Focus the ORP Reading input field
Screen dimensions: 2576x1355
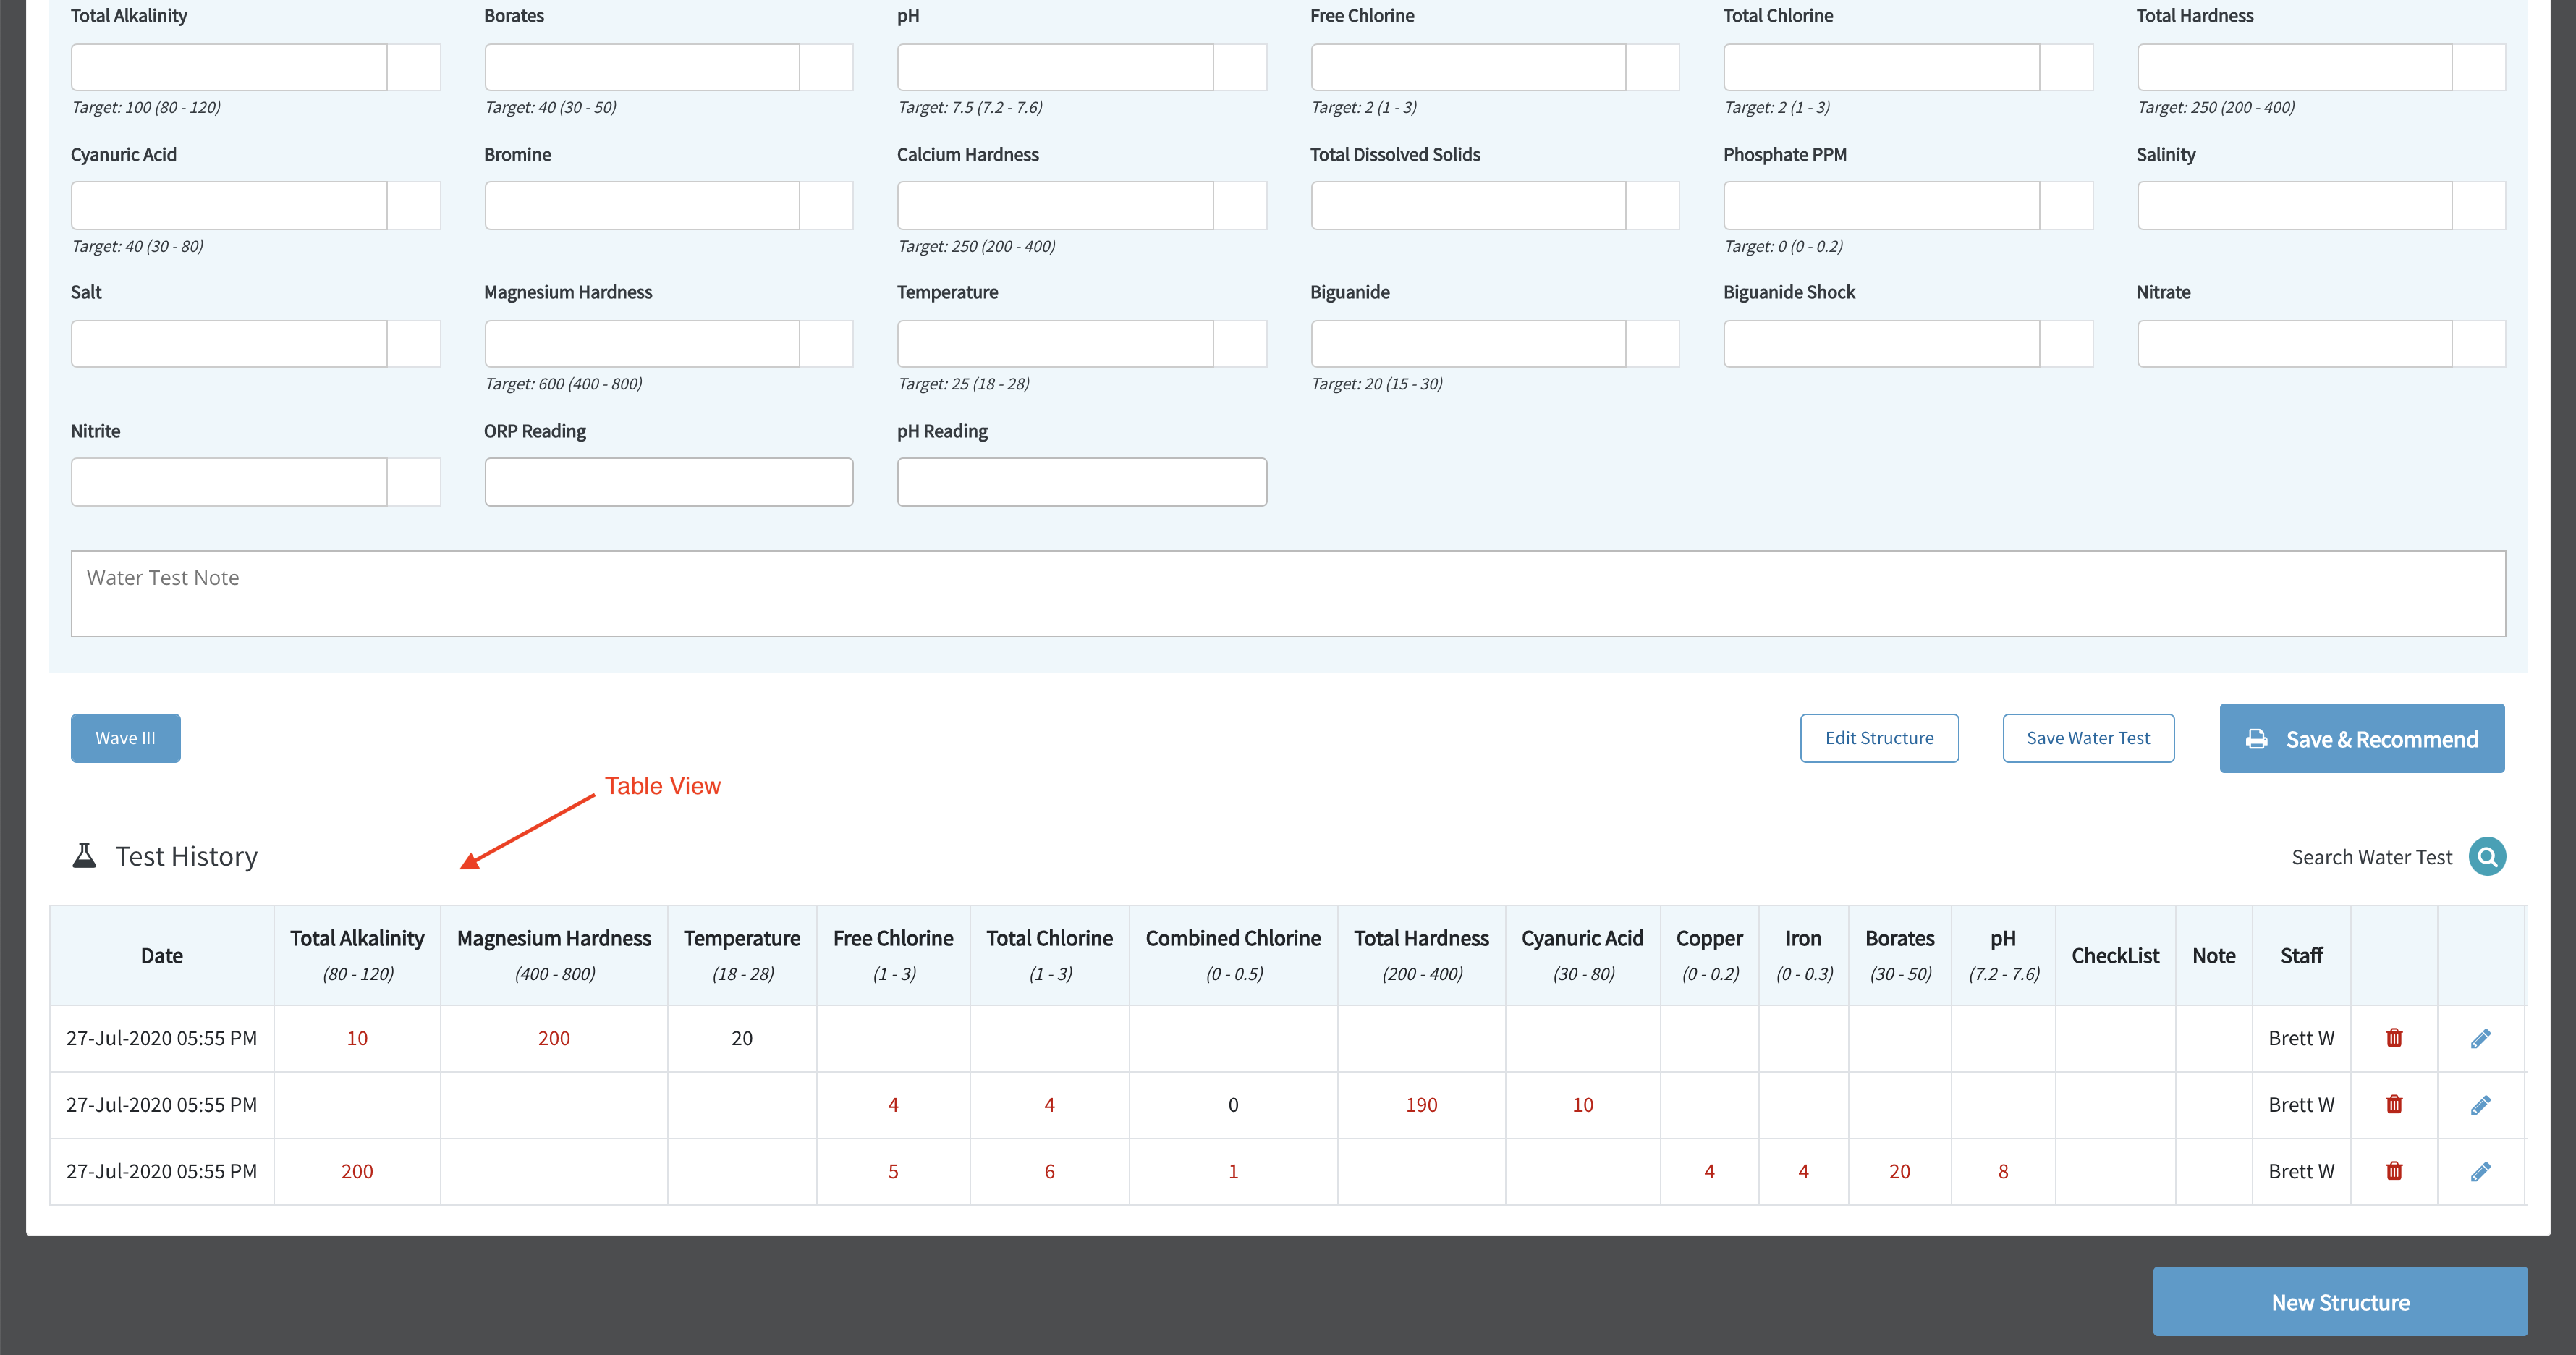[x=668, y=482]
